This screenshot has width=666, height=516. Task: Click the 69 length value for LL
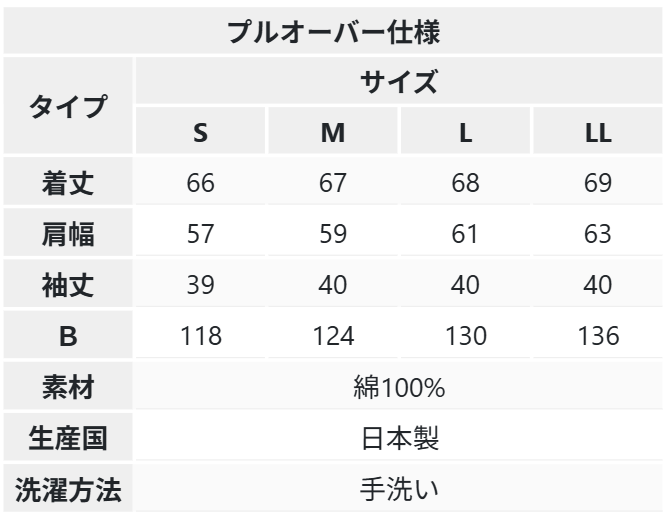[x=597, y=183]
